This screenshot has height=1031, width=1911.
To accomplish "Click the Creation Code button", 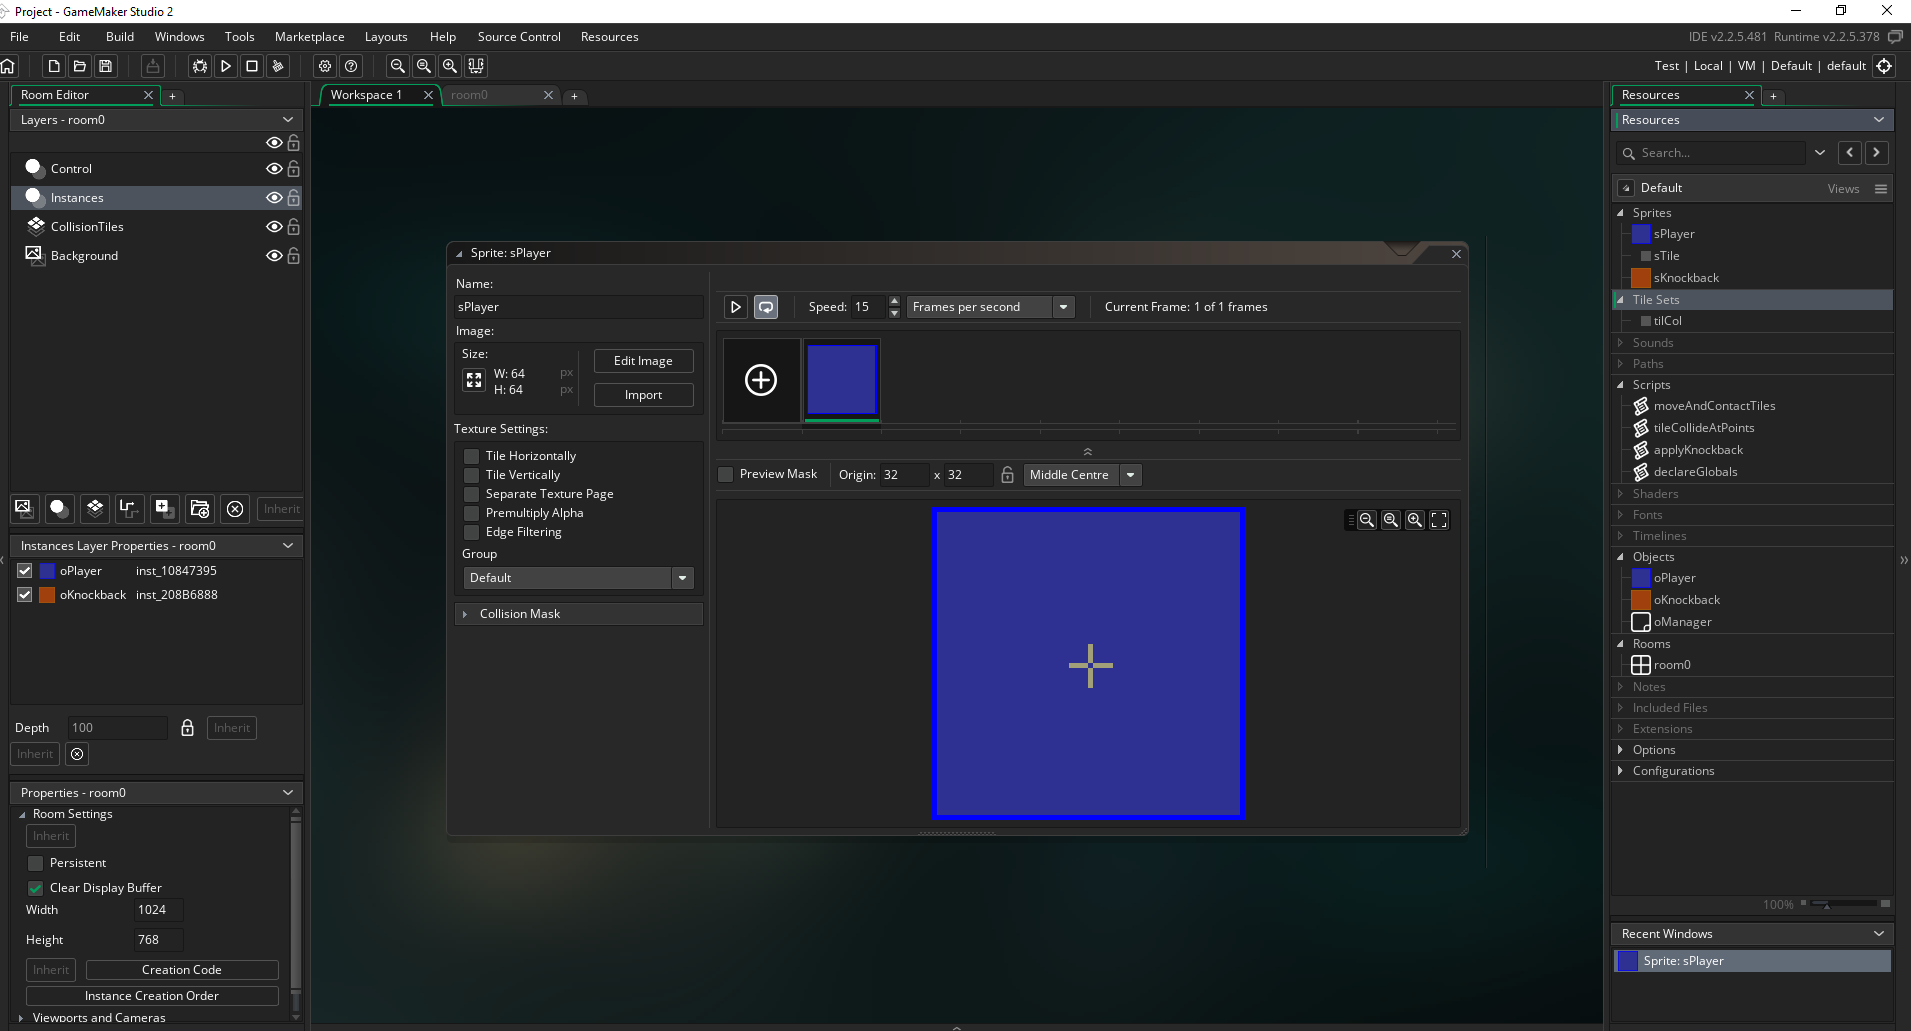I will point(182,970).
